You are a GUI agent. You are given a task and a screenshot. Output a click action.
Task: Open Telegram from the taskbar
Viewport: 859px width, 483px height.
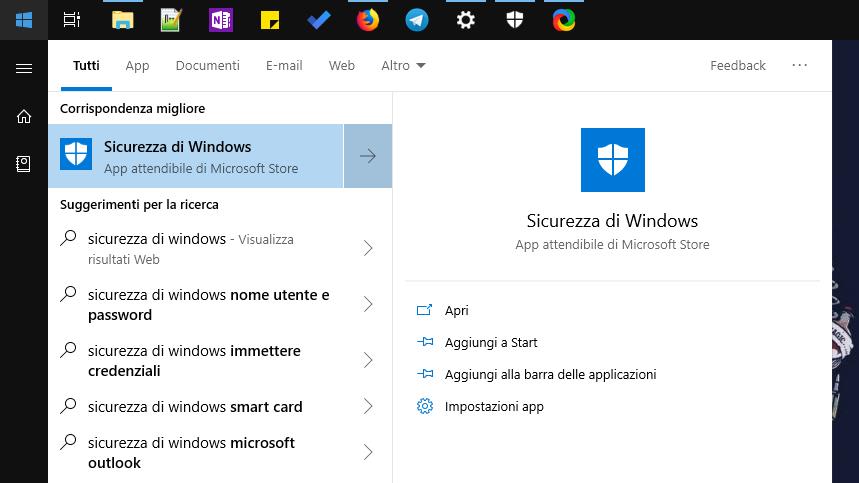click(x=417, y=20)
